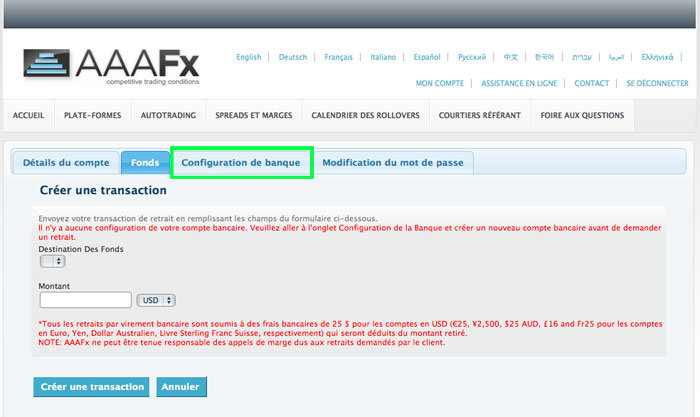Viewport: 700px width, 417px height.
Task: Click the Montant input field
Action: (86, 300)
